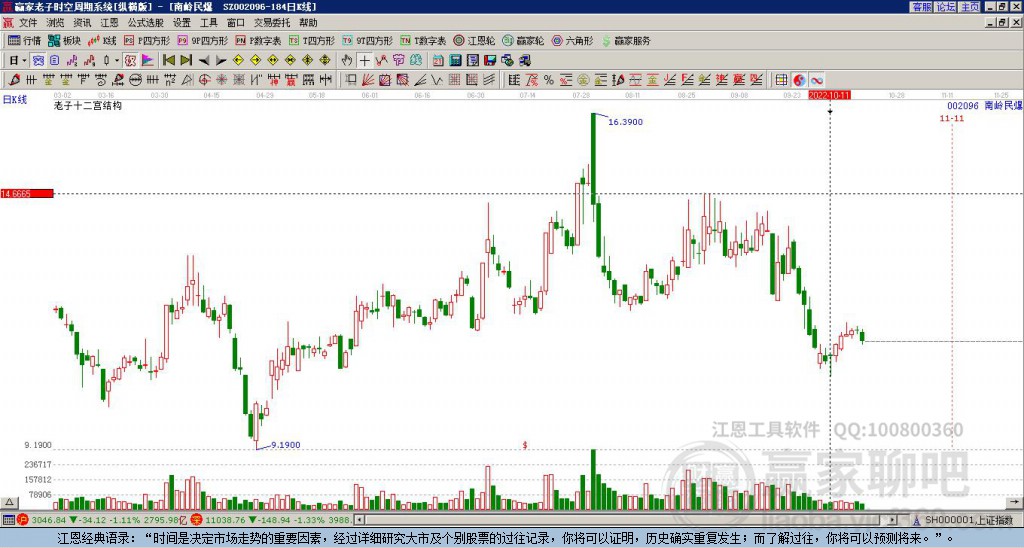Click the 236717 volume axis value

pos(38,464)
